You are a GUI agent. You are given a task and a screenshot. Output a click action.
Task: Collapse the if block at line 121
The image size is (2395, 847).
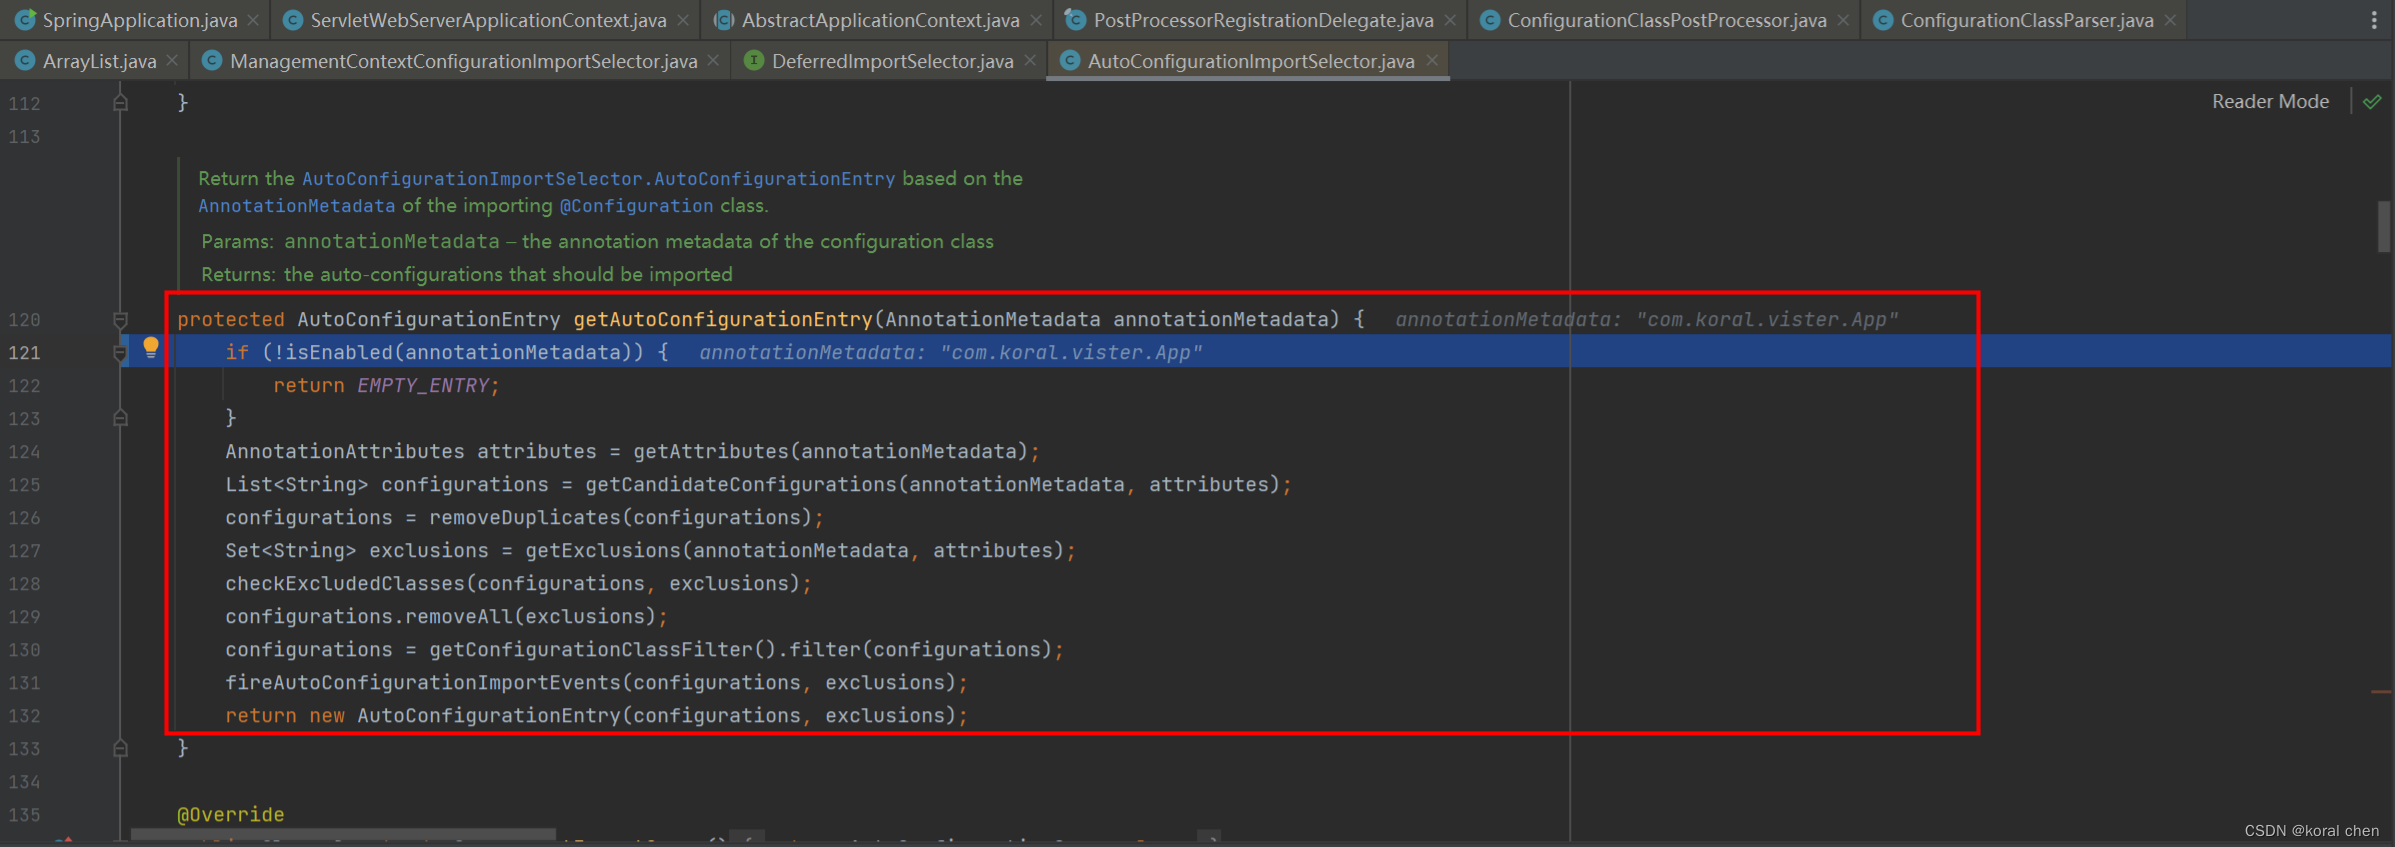[120, 353]
